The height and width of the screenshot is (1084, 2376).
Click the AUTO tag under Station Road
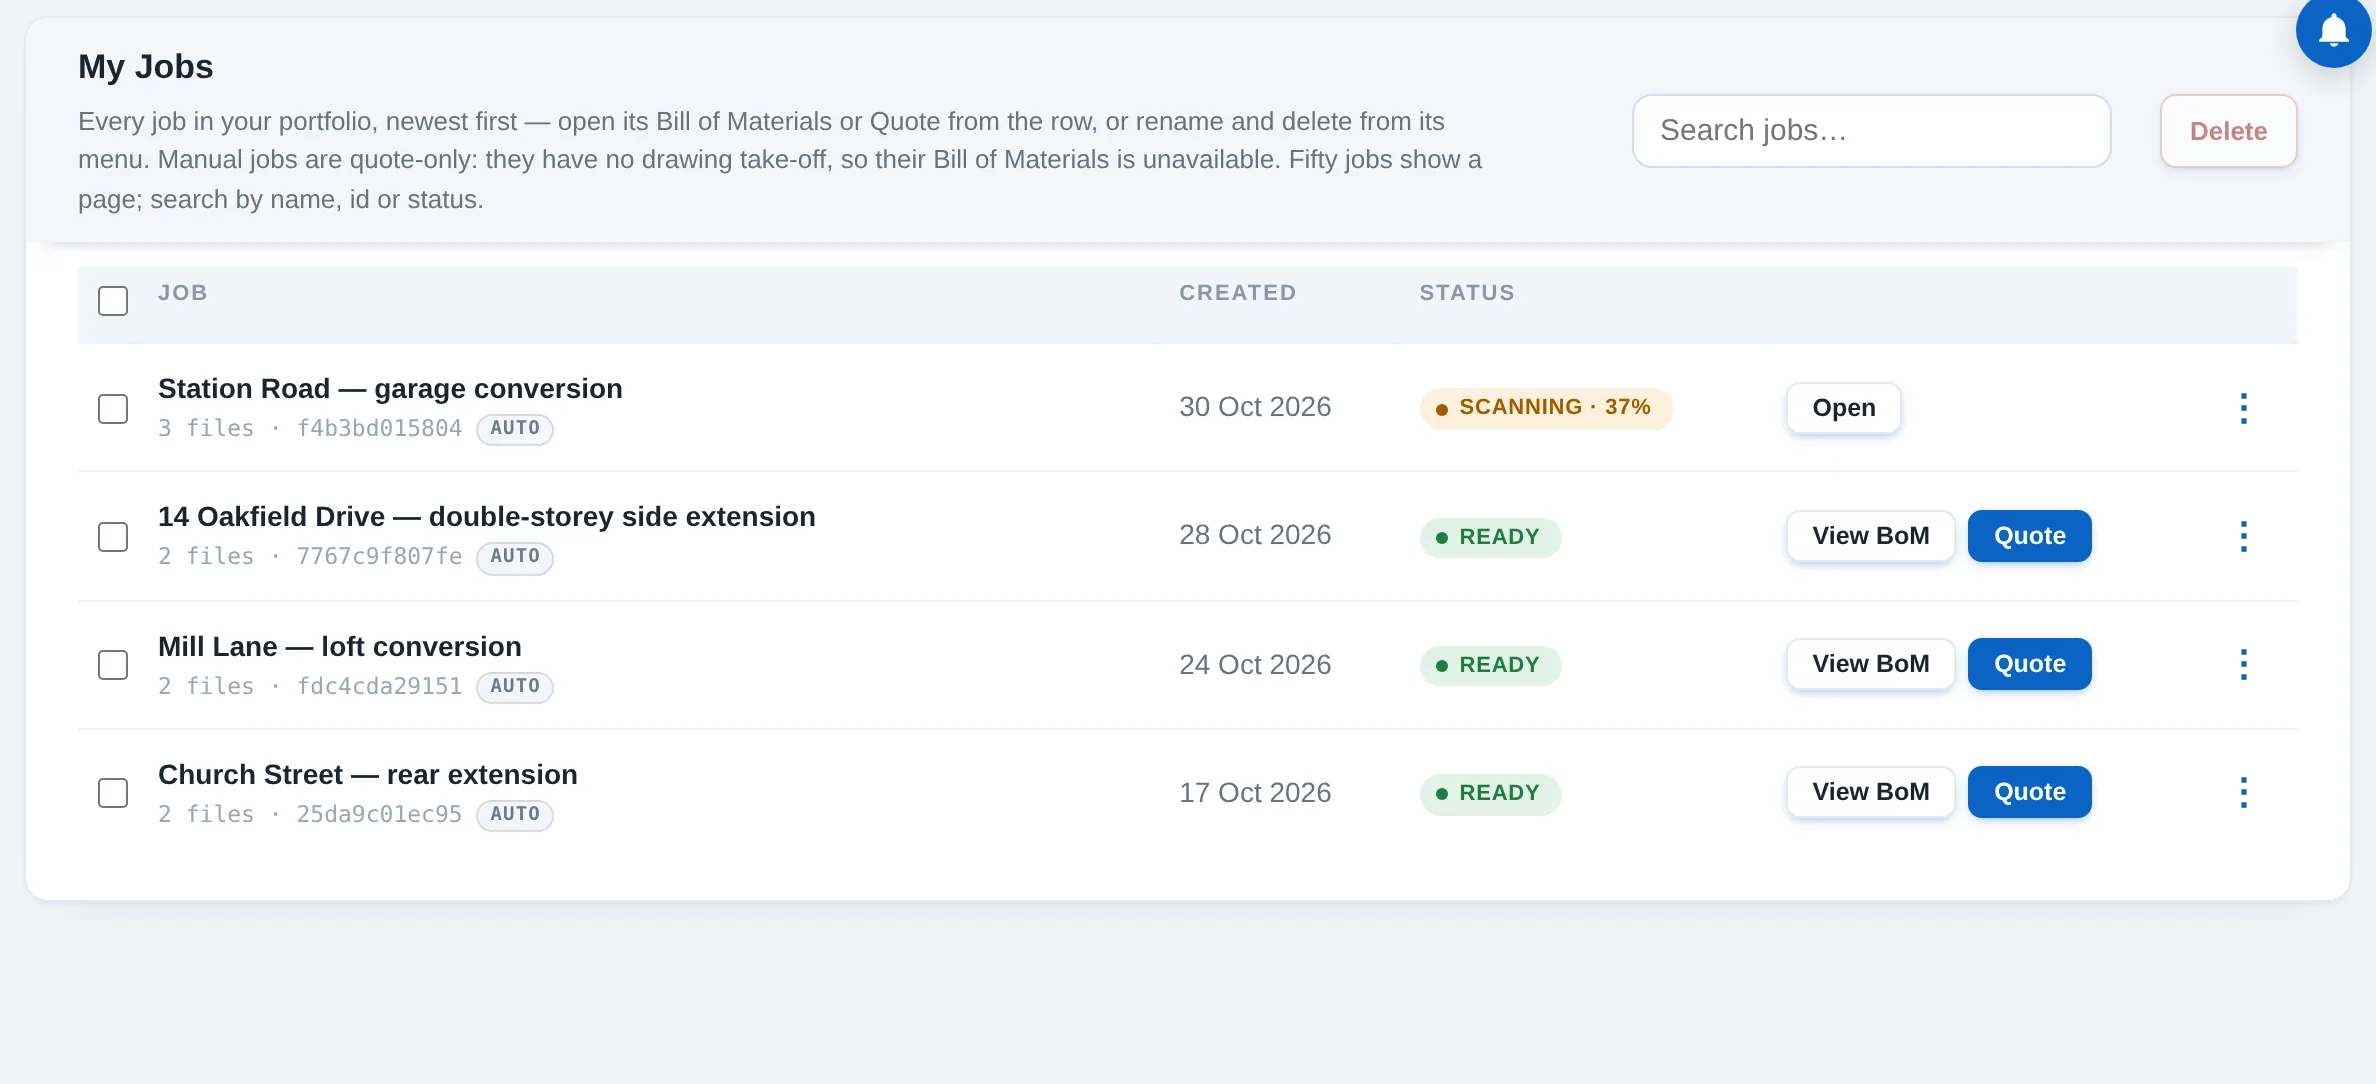[x=515, y=429]
